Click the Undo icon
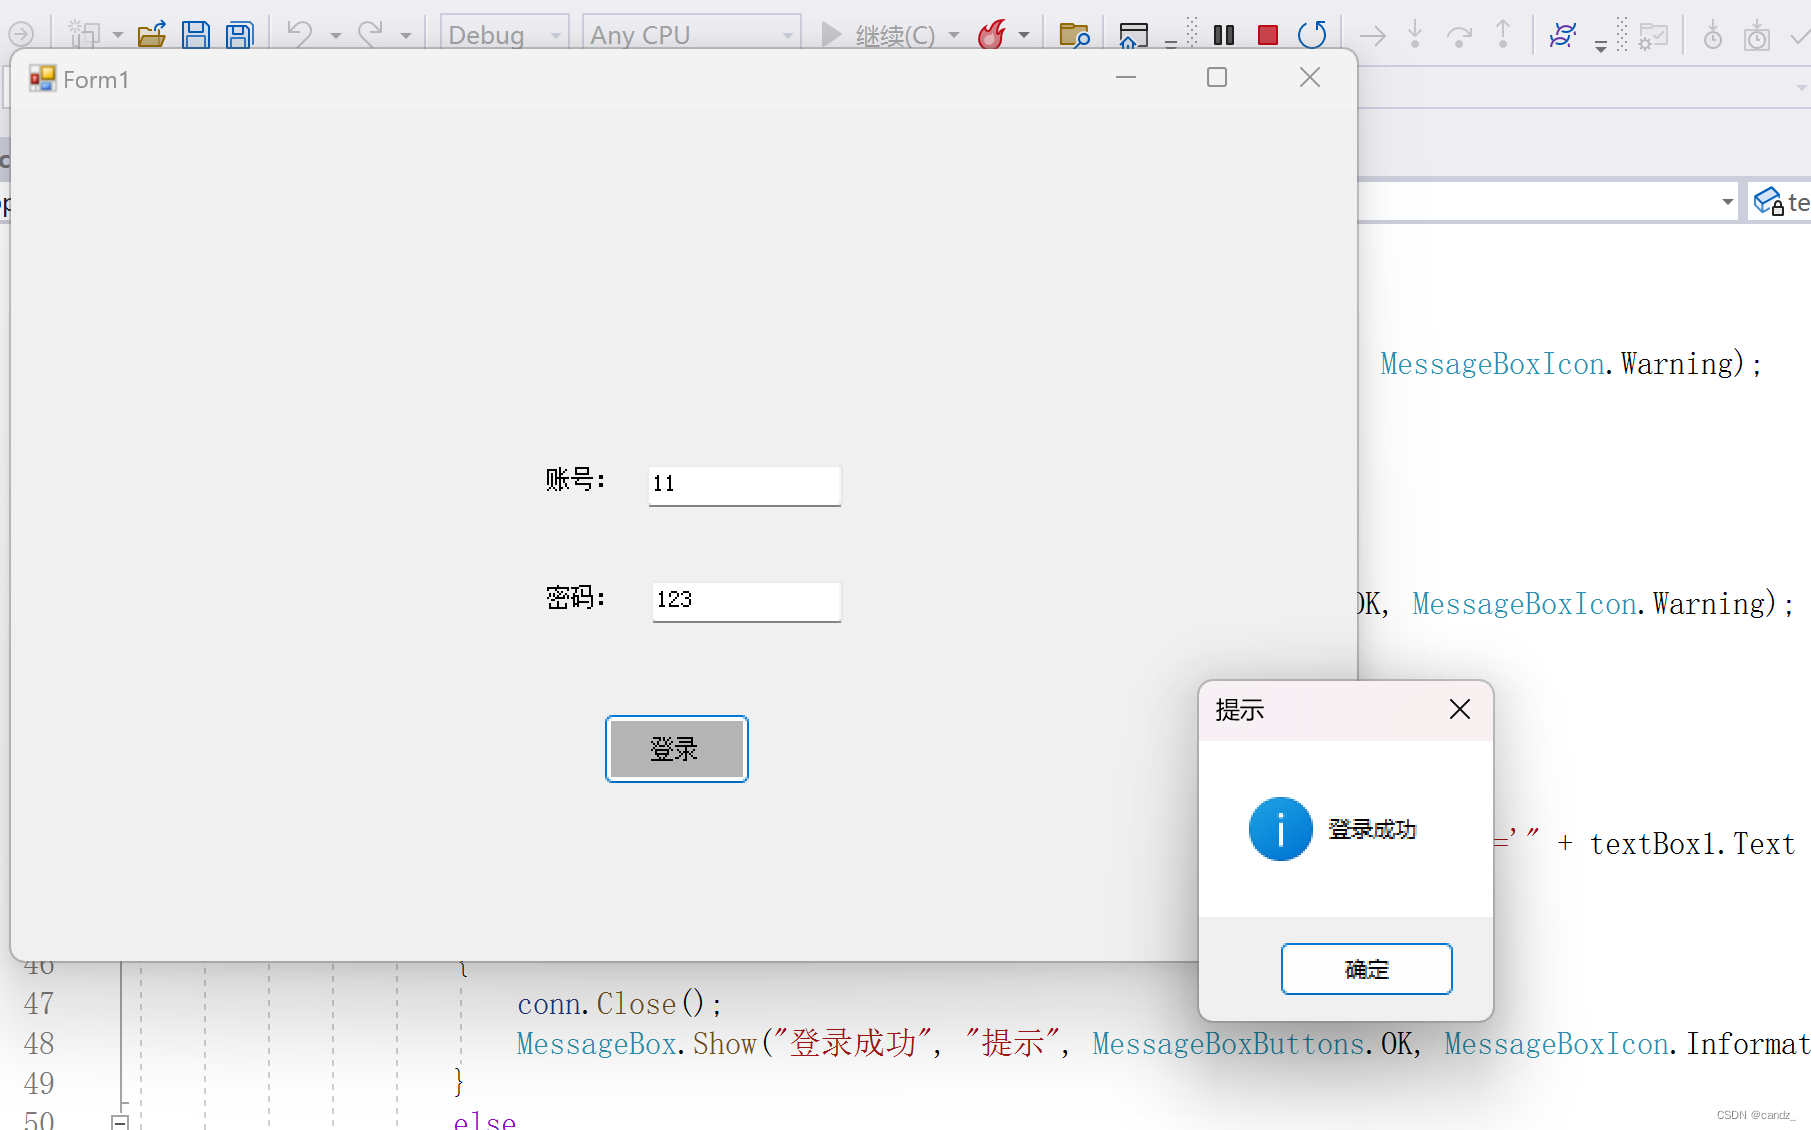This screenshot has width=1811, height=1130. click(x=298, y=33)
